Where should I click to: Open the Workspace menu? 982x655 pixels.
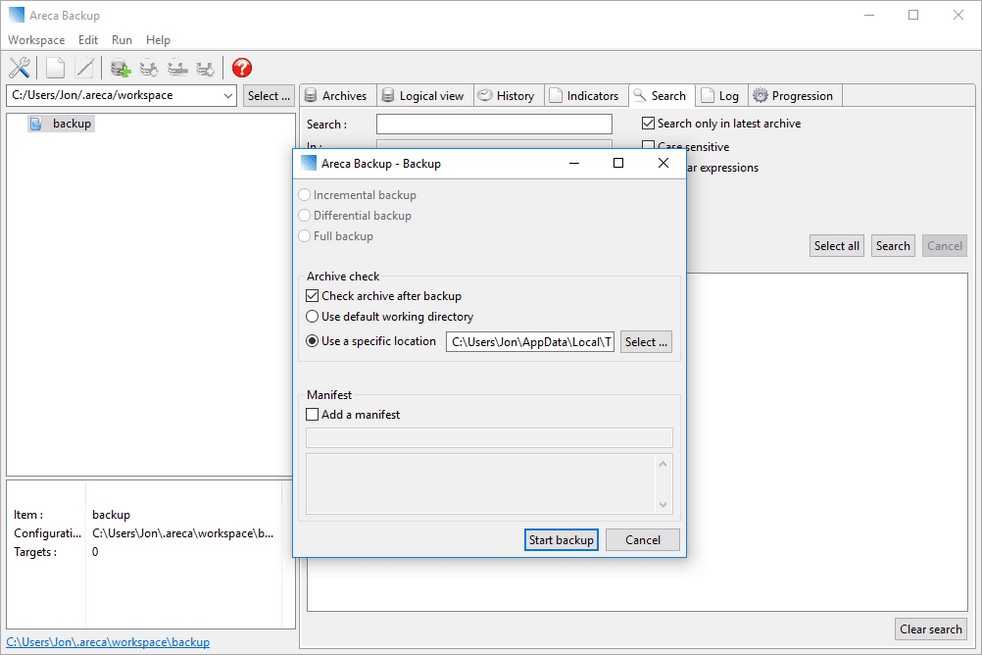tap(36, 39)
